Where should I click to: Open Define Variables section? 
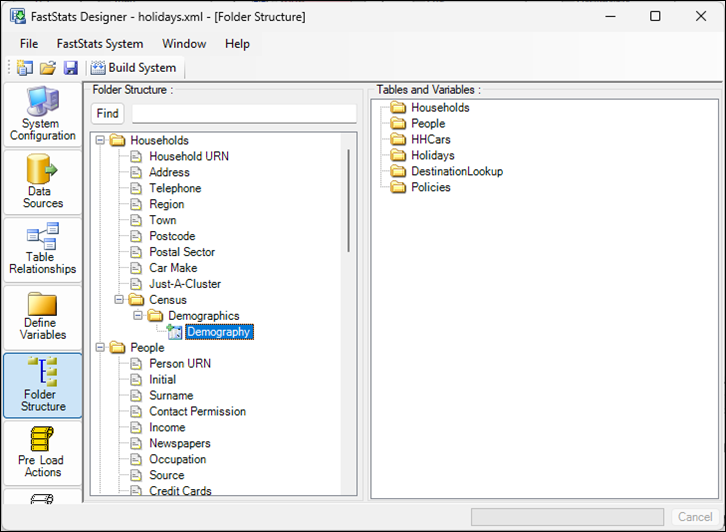[x=43, y=318]
